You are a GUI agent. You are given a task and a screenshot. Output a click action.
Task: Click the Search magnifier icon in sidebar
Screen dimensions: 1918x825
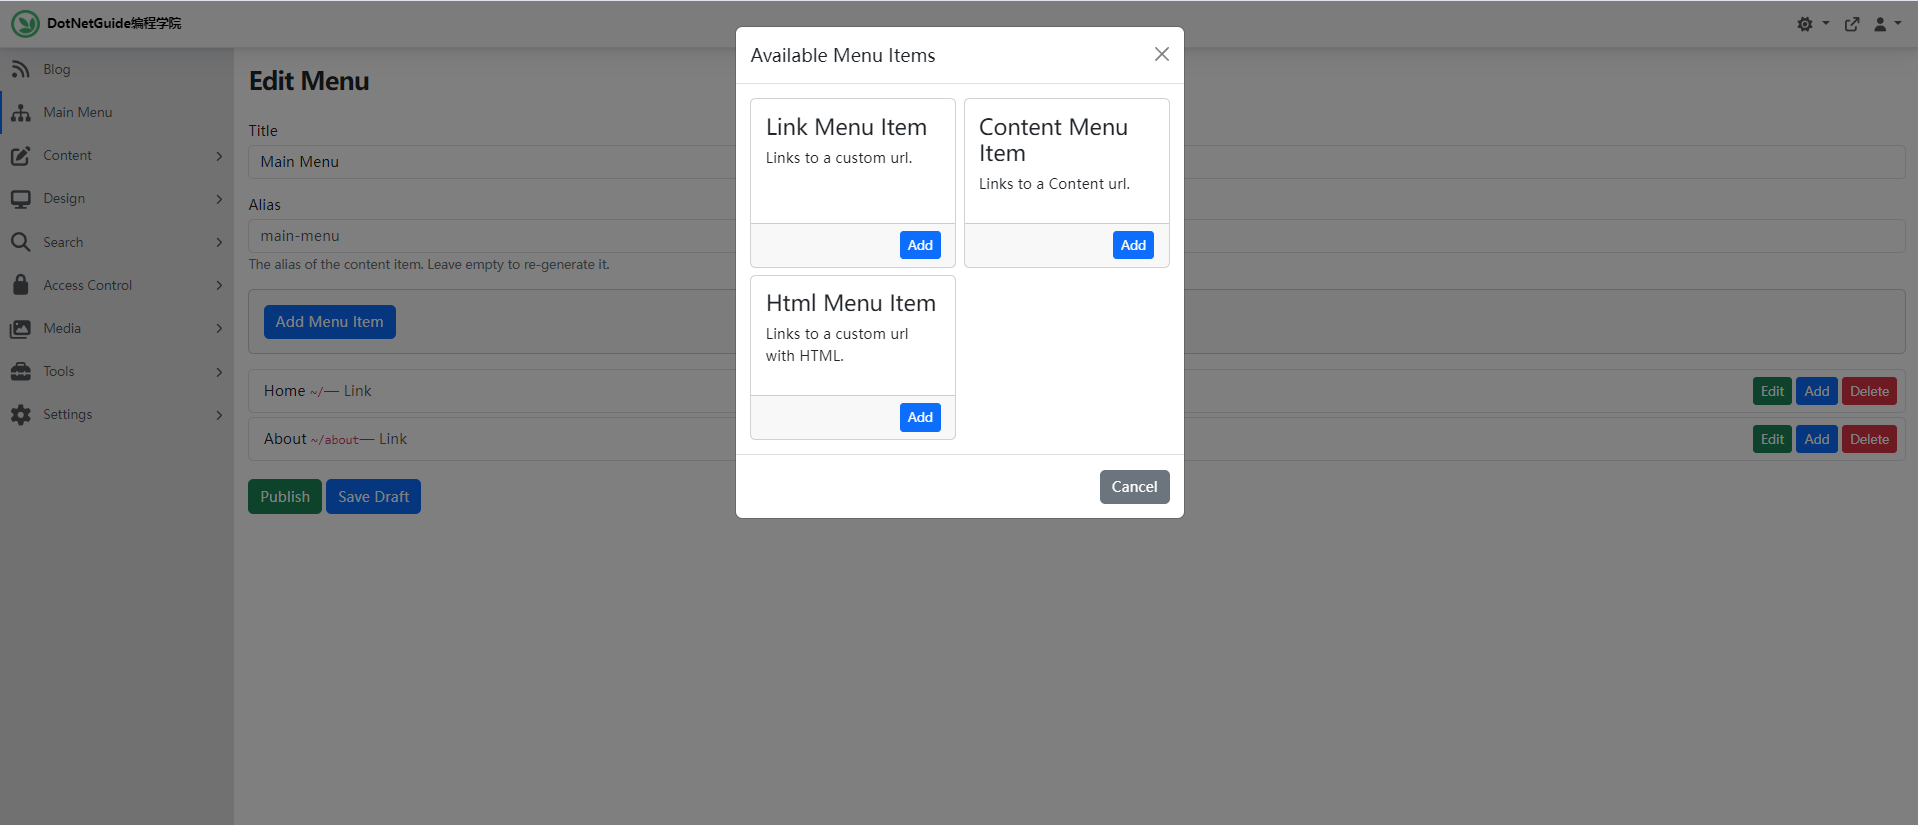point(20,242)
